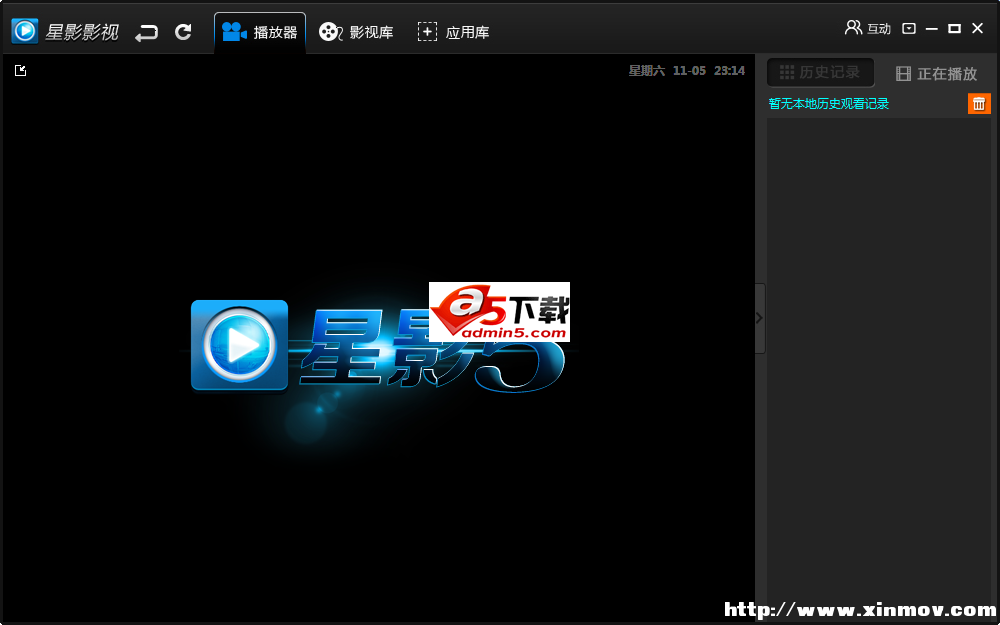Switch to the 播放器 tab

point(260,32)
